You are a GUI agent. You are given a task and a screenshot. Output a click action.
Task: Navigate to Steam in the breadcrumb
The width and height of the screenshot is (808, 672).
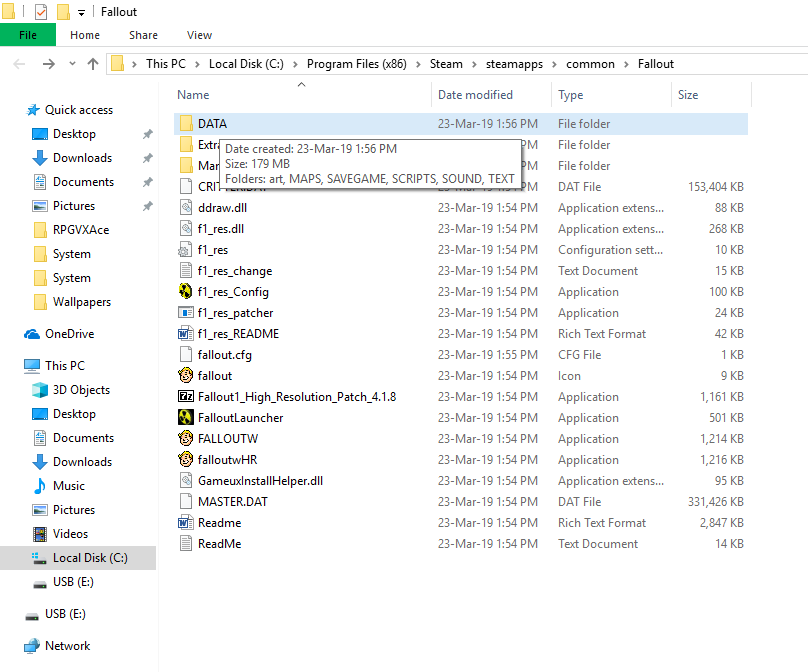[446, 64]
